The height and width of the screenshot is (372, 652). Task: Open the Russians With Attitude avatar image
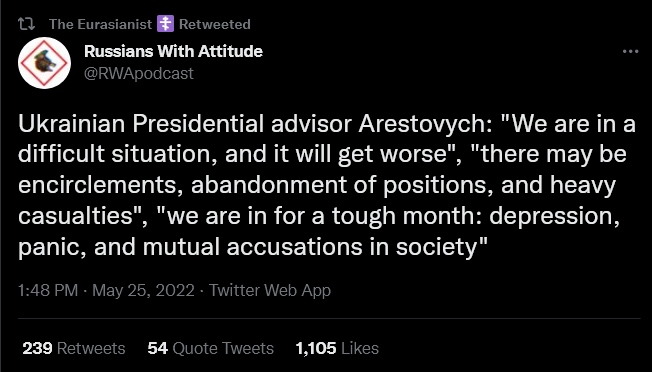44,63
